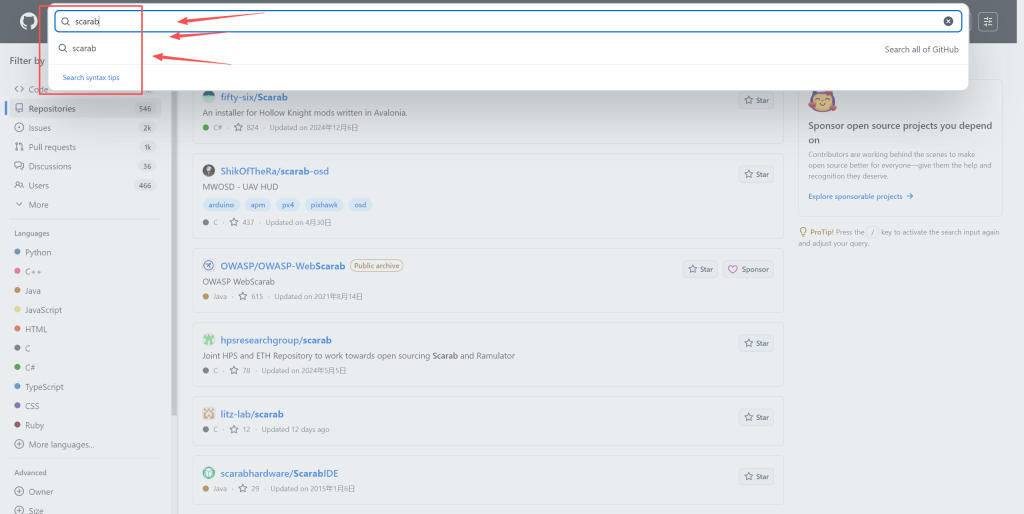Viewport: 1024px width, 514px height.
Task: Click the sponsor mascot illustration
Action: 823,100
